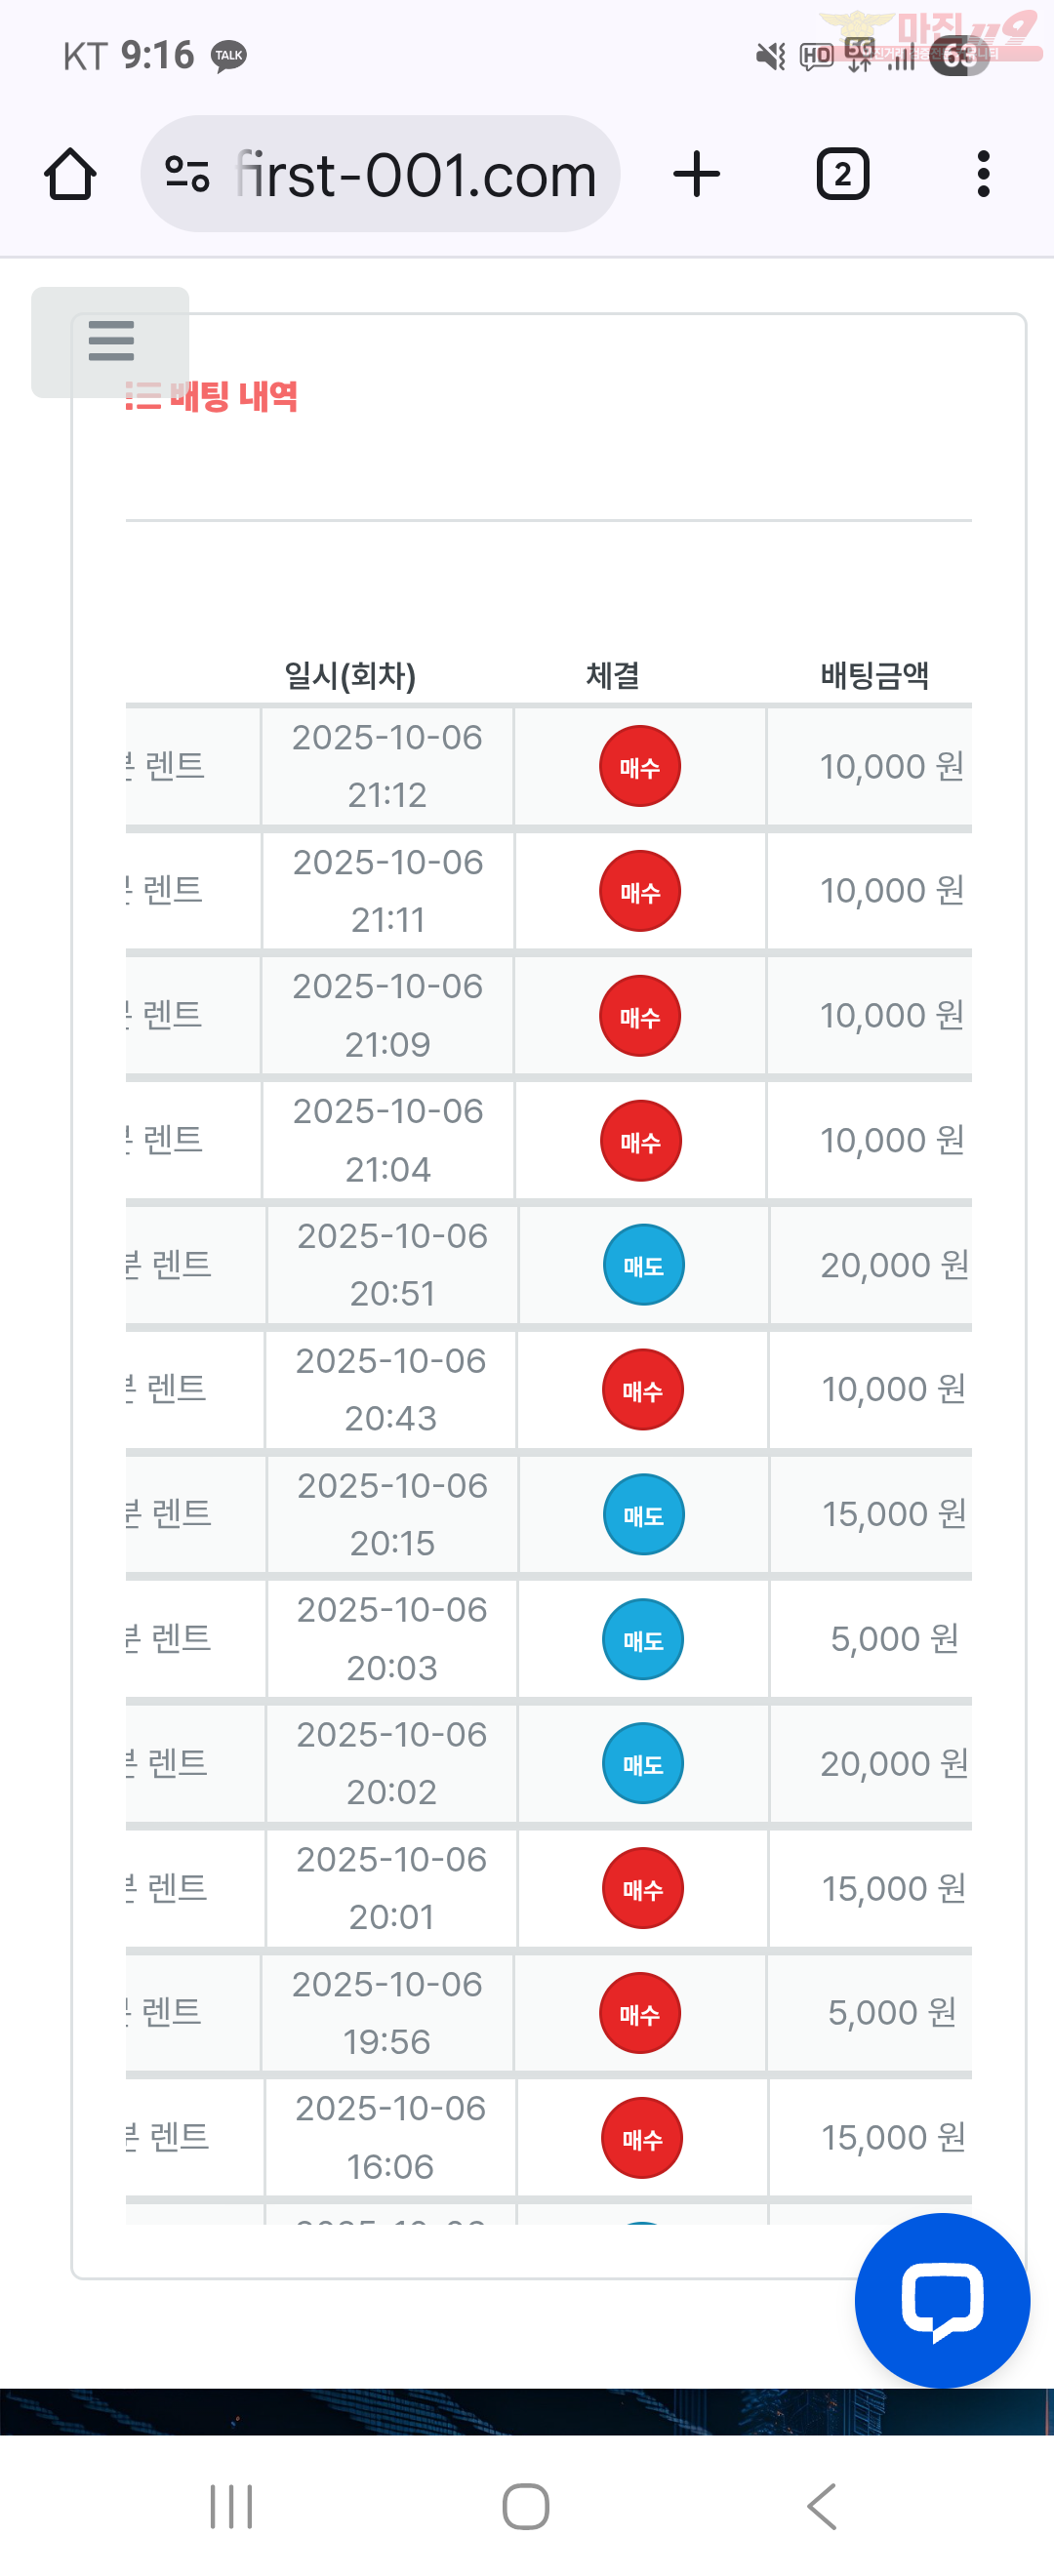Tap the 5,000 원 amount at 20:03
This screenshot has height=2576, width=1054.
[x=894, y=1639]
